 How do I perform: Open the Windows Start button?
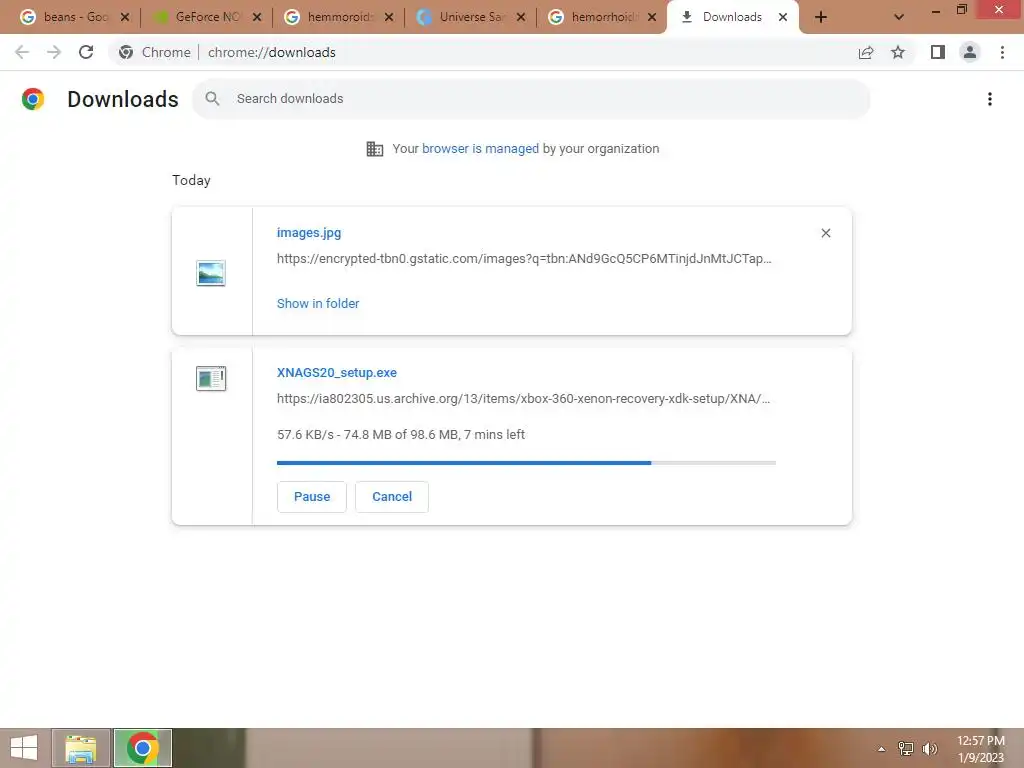pyautogui.click(x=24, y=748)
